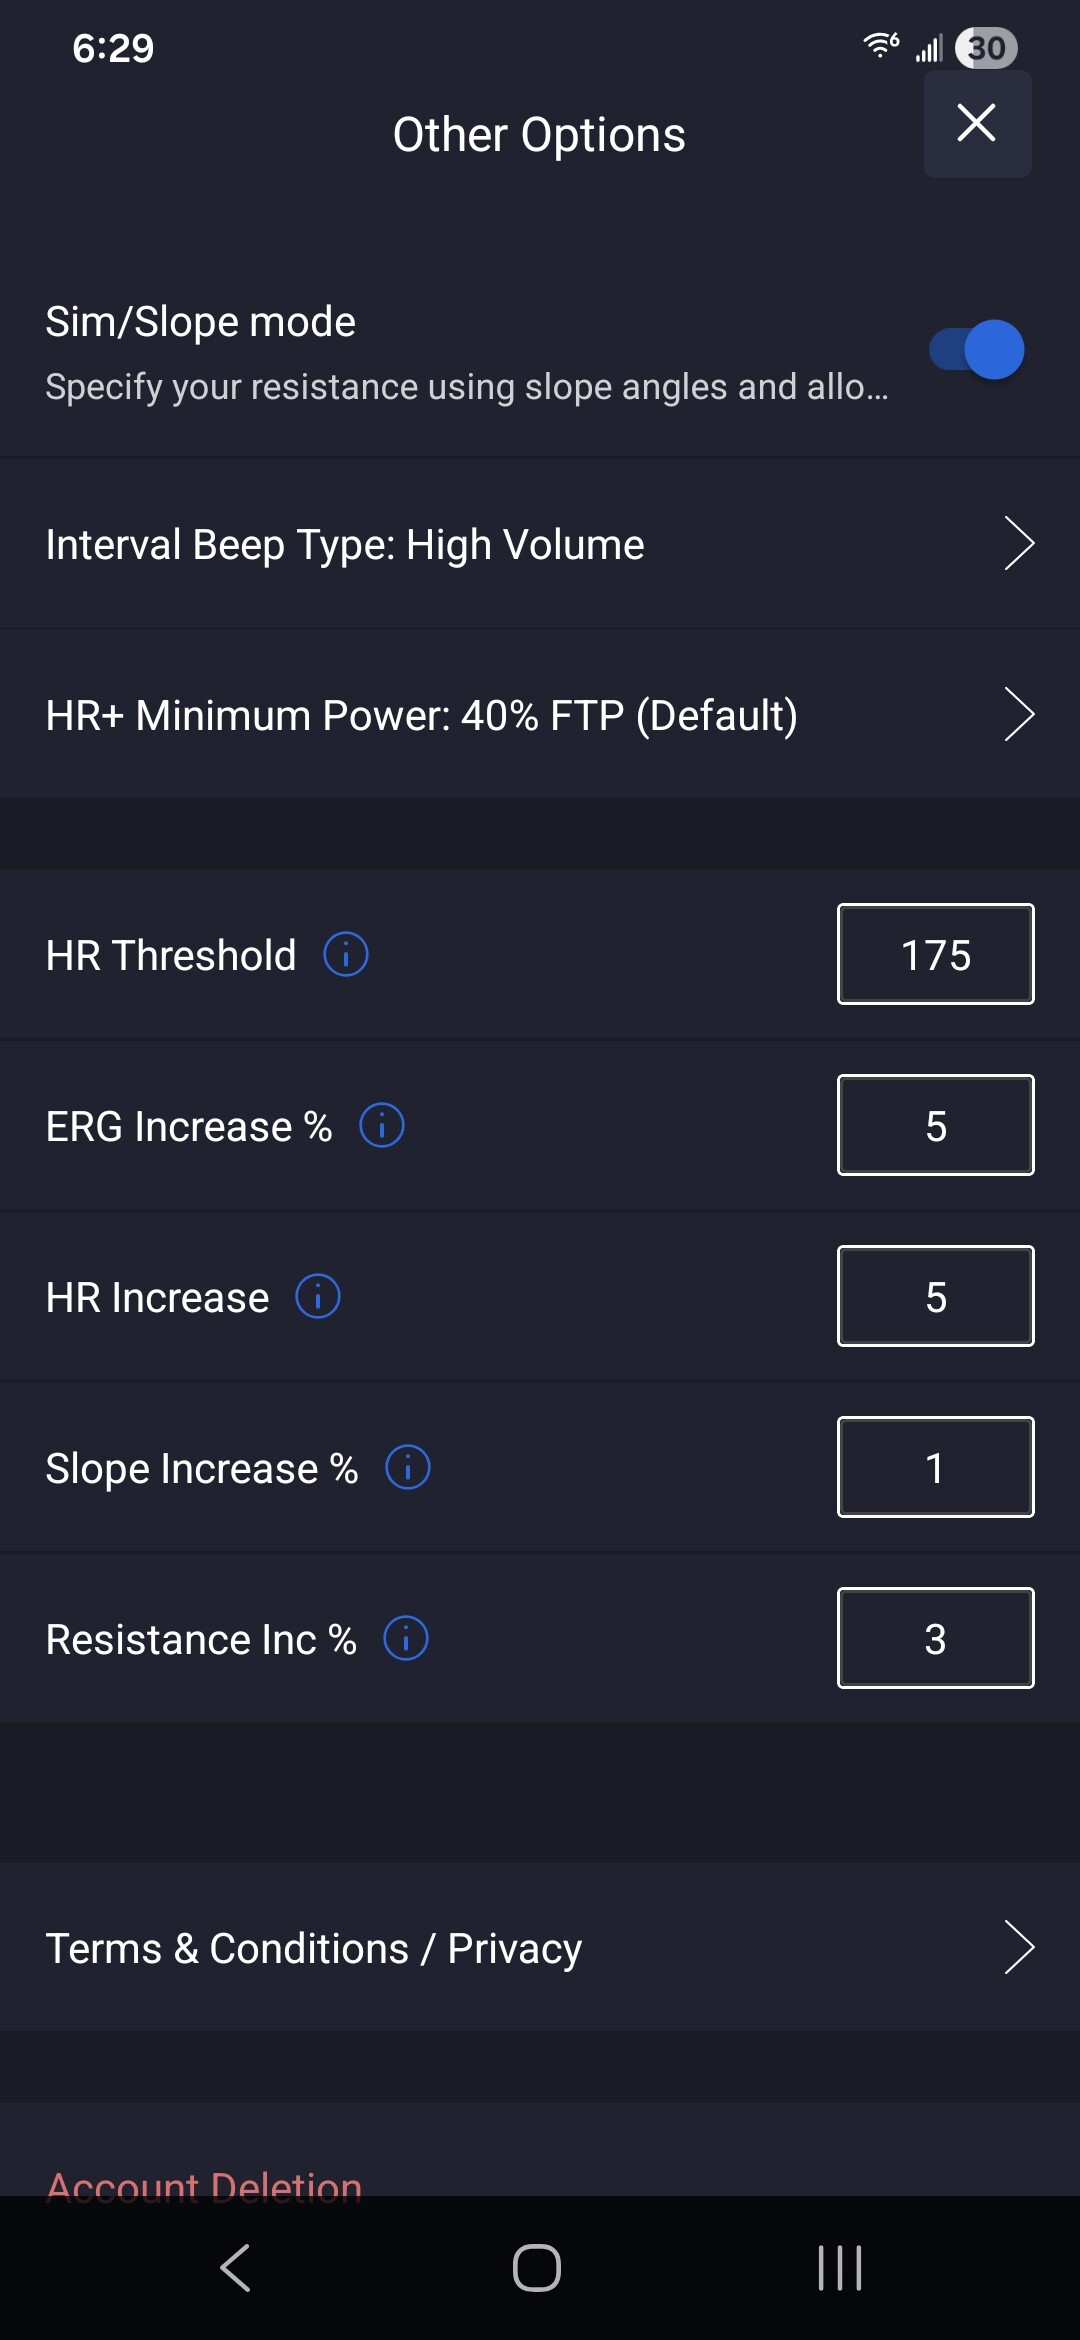The image size is (1080, 2340).
Task: Open HR+ Minimum Power options chevron
Action: 1018,715
